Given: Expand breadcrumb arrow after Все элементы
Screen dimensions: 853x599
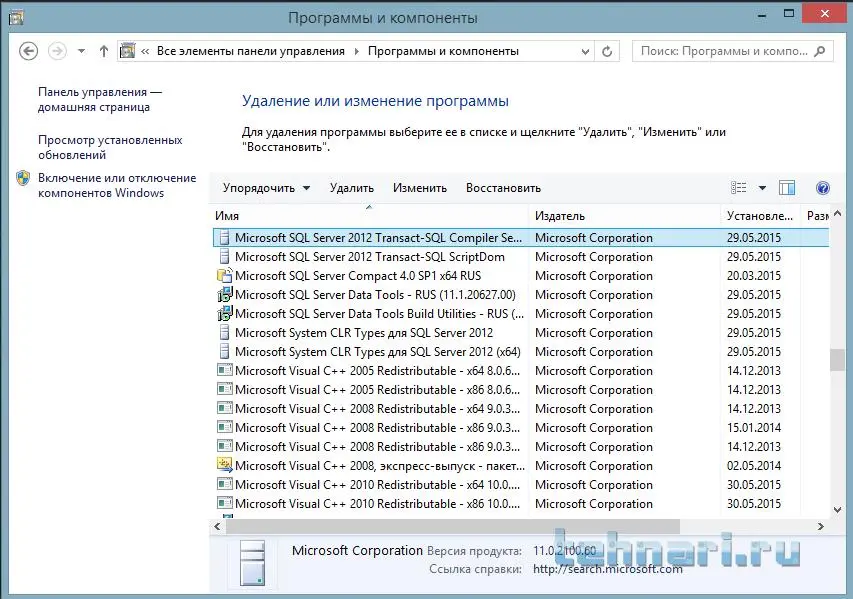Looking at the screenshot, I should pyautogui.click(x=356, y=51).
